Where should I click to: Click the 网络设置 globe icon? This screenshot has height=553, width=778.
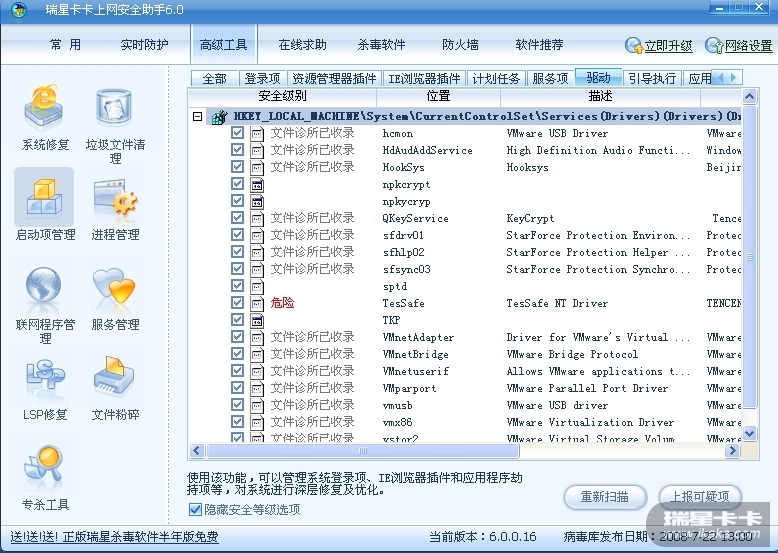[713, 46]
